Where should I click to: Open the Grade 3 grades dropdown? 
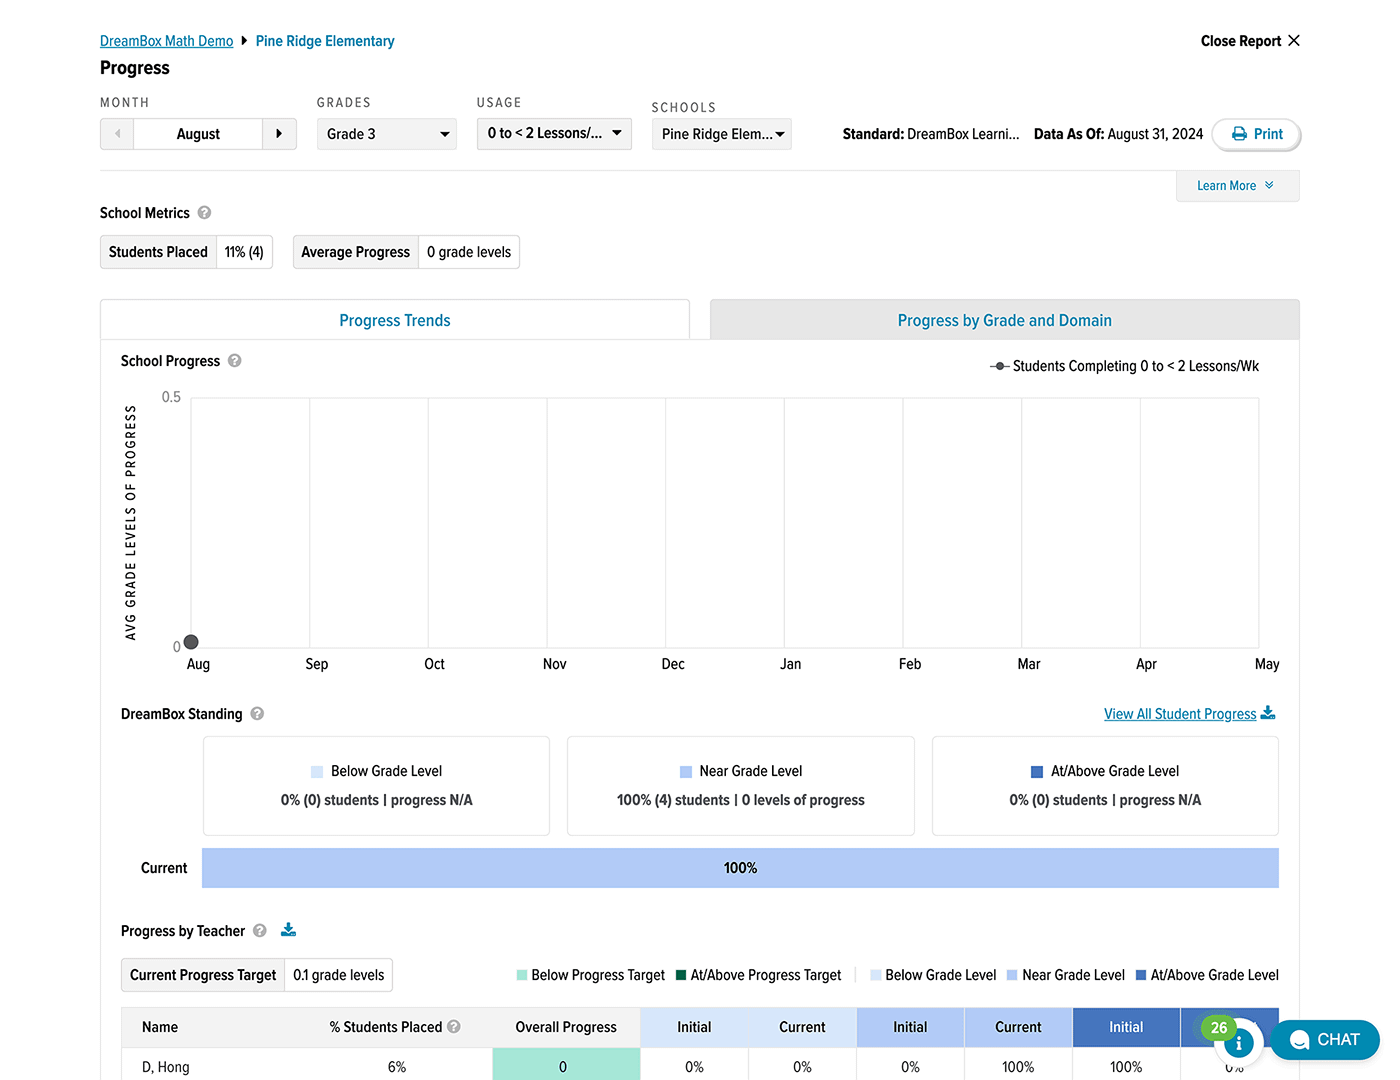(387, 134)
